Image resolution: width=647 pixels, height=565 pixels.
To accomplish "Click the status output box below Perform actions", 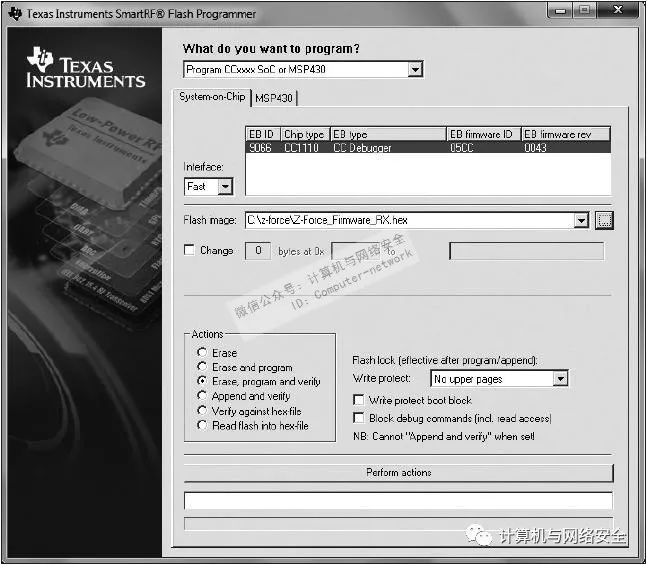I will (x=398, y=501).
